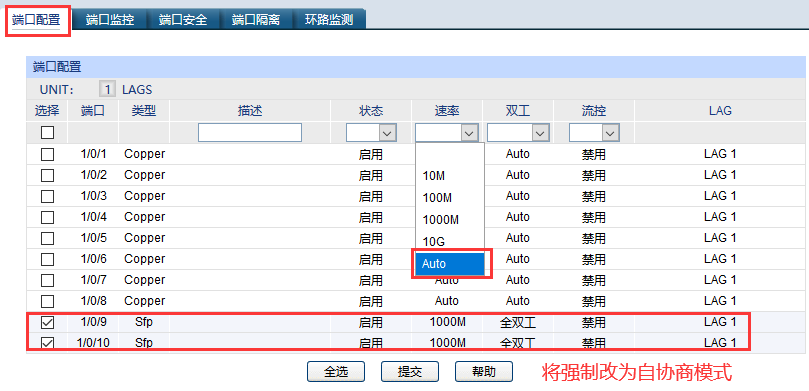Pick 1000M from the speed dropdown
809x391 pixels.
coord(449,220)
